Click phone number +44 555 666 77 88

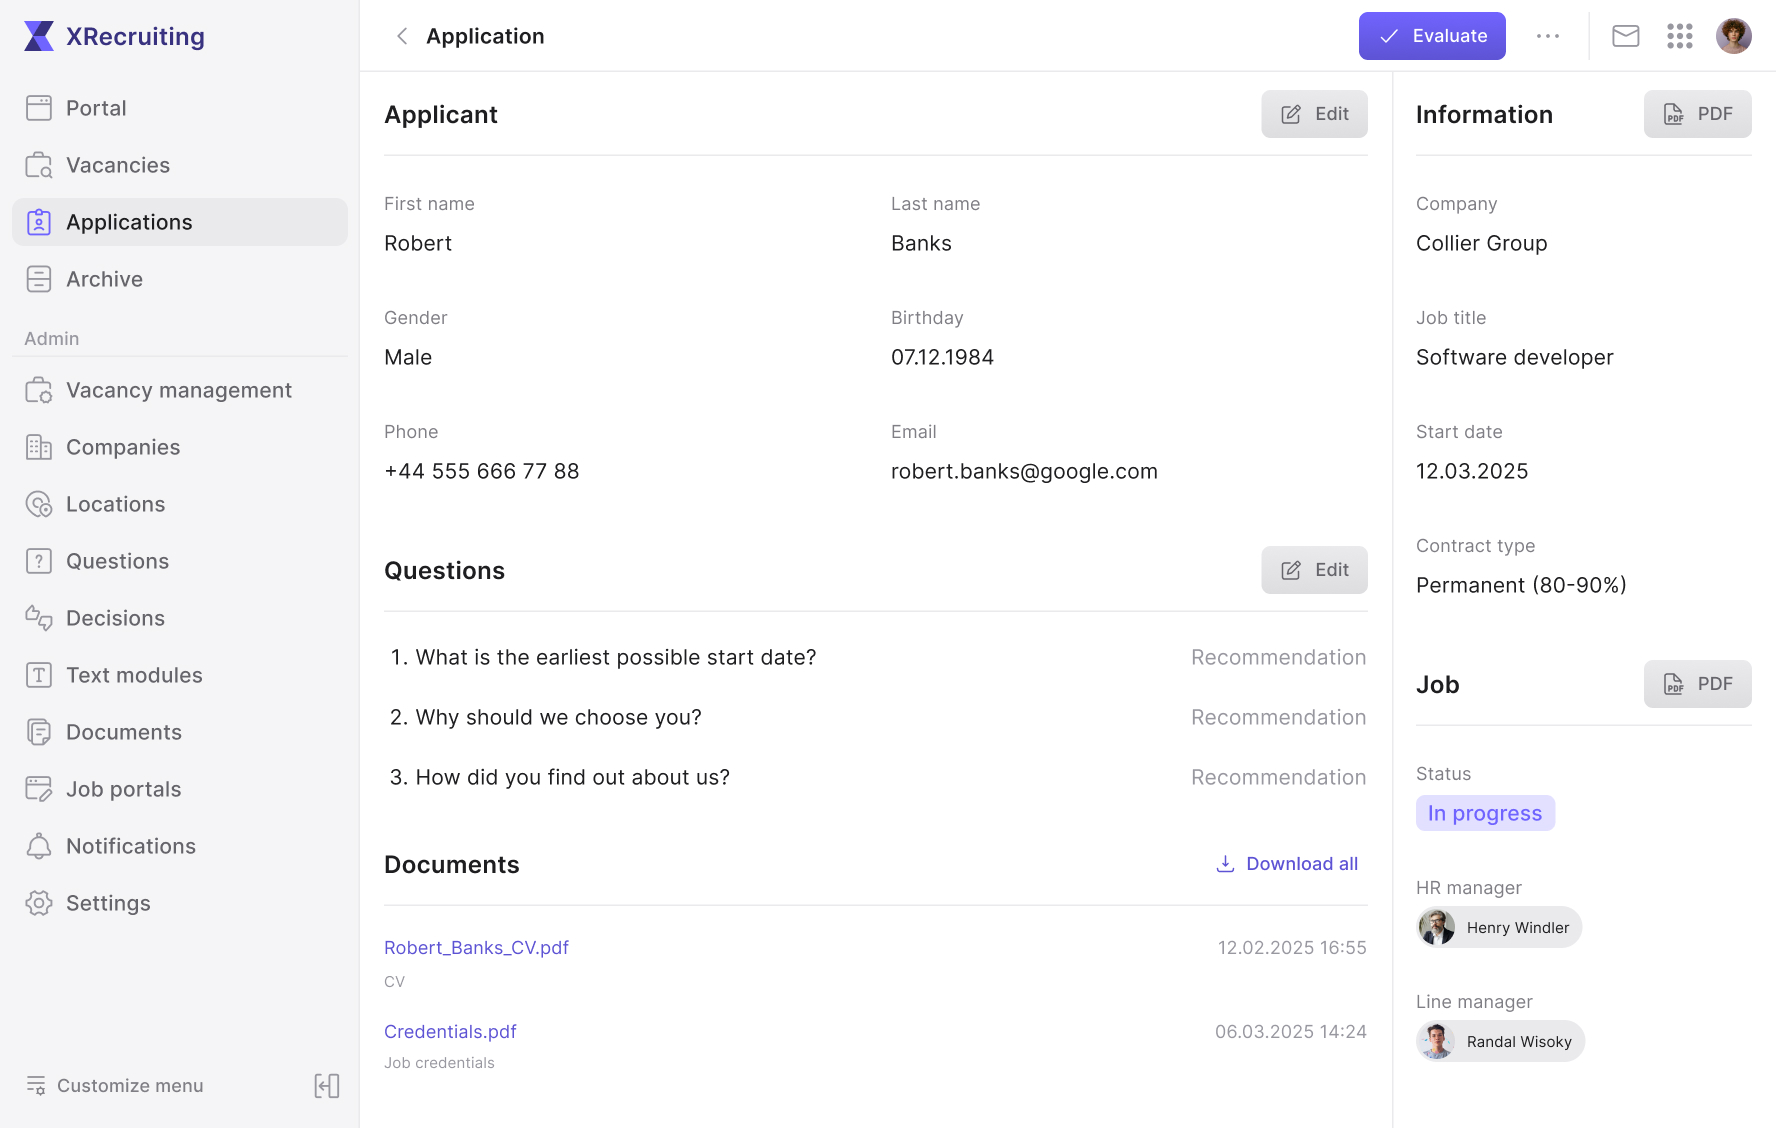[x=482, y=471]
